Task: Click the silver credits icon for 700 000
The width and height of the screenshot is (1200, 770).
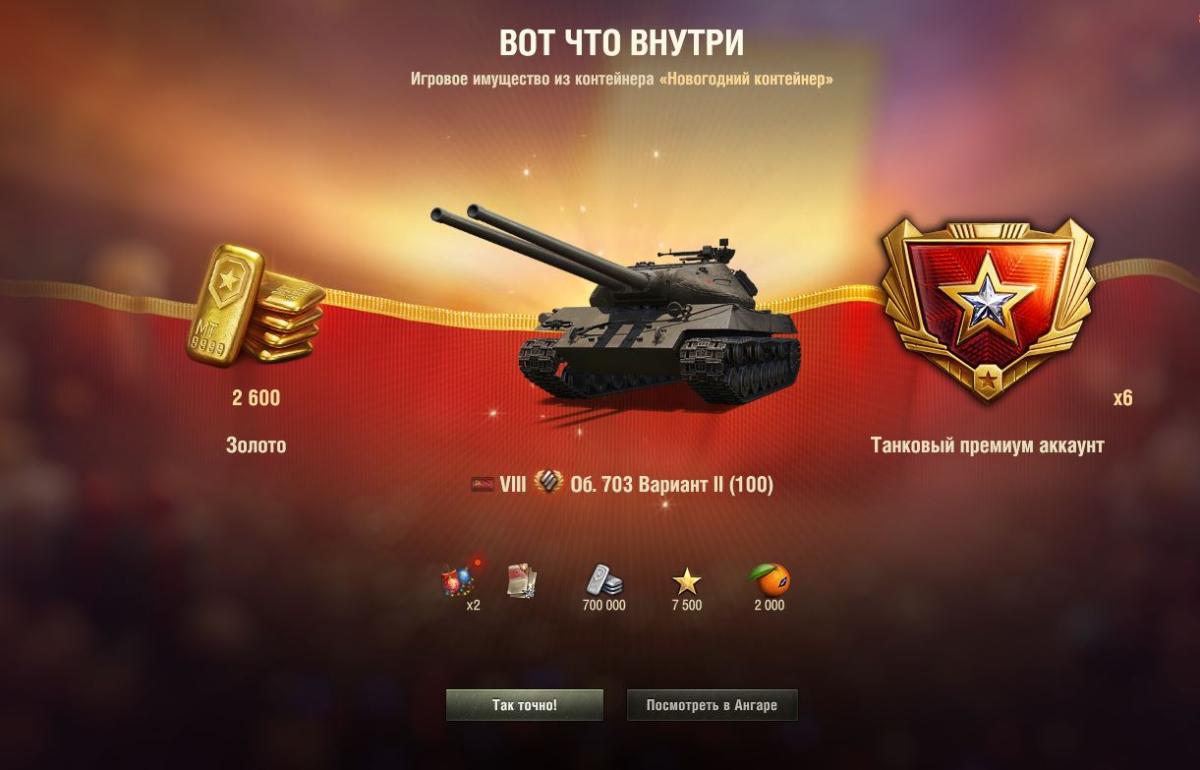Action: 604,580
